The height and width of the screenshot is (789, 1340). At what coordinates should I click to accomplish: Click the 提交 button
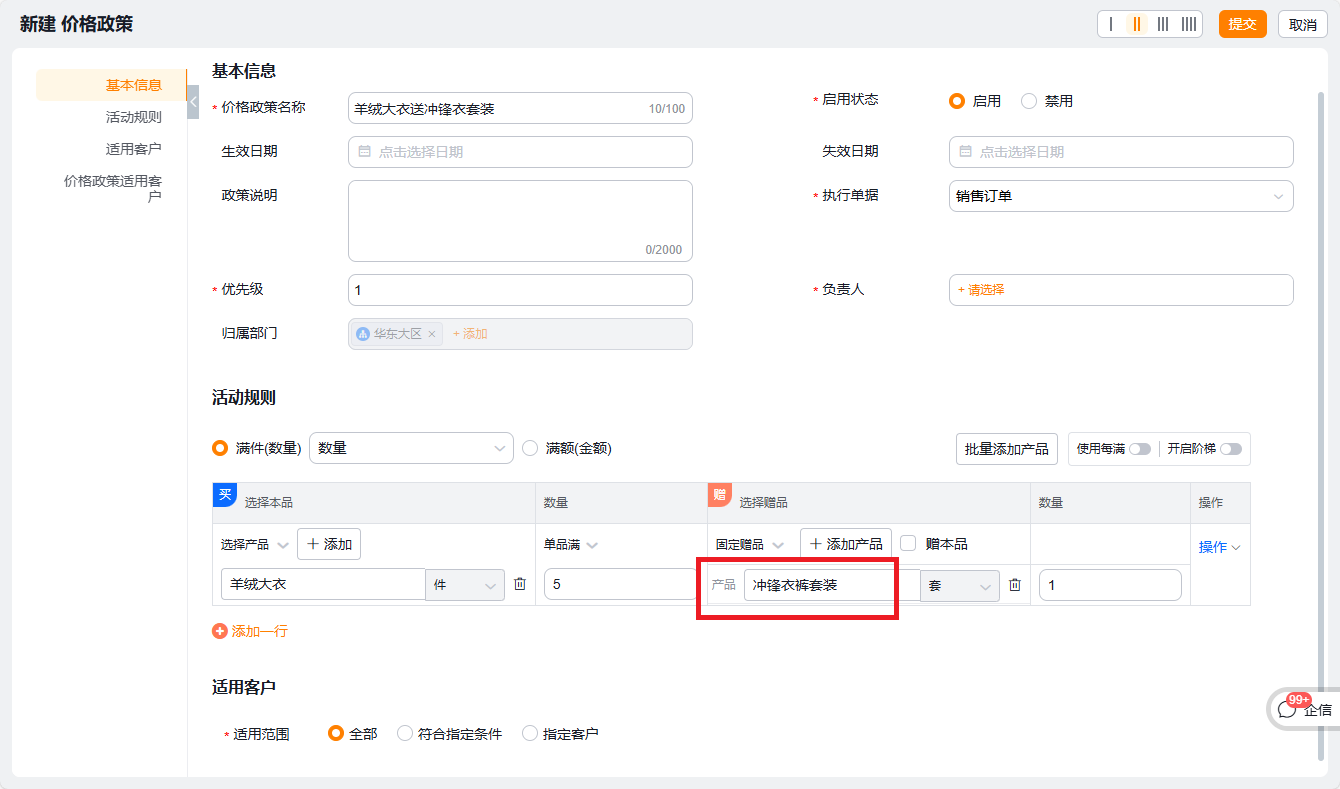point(1242,24)
